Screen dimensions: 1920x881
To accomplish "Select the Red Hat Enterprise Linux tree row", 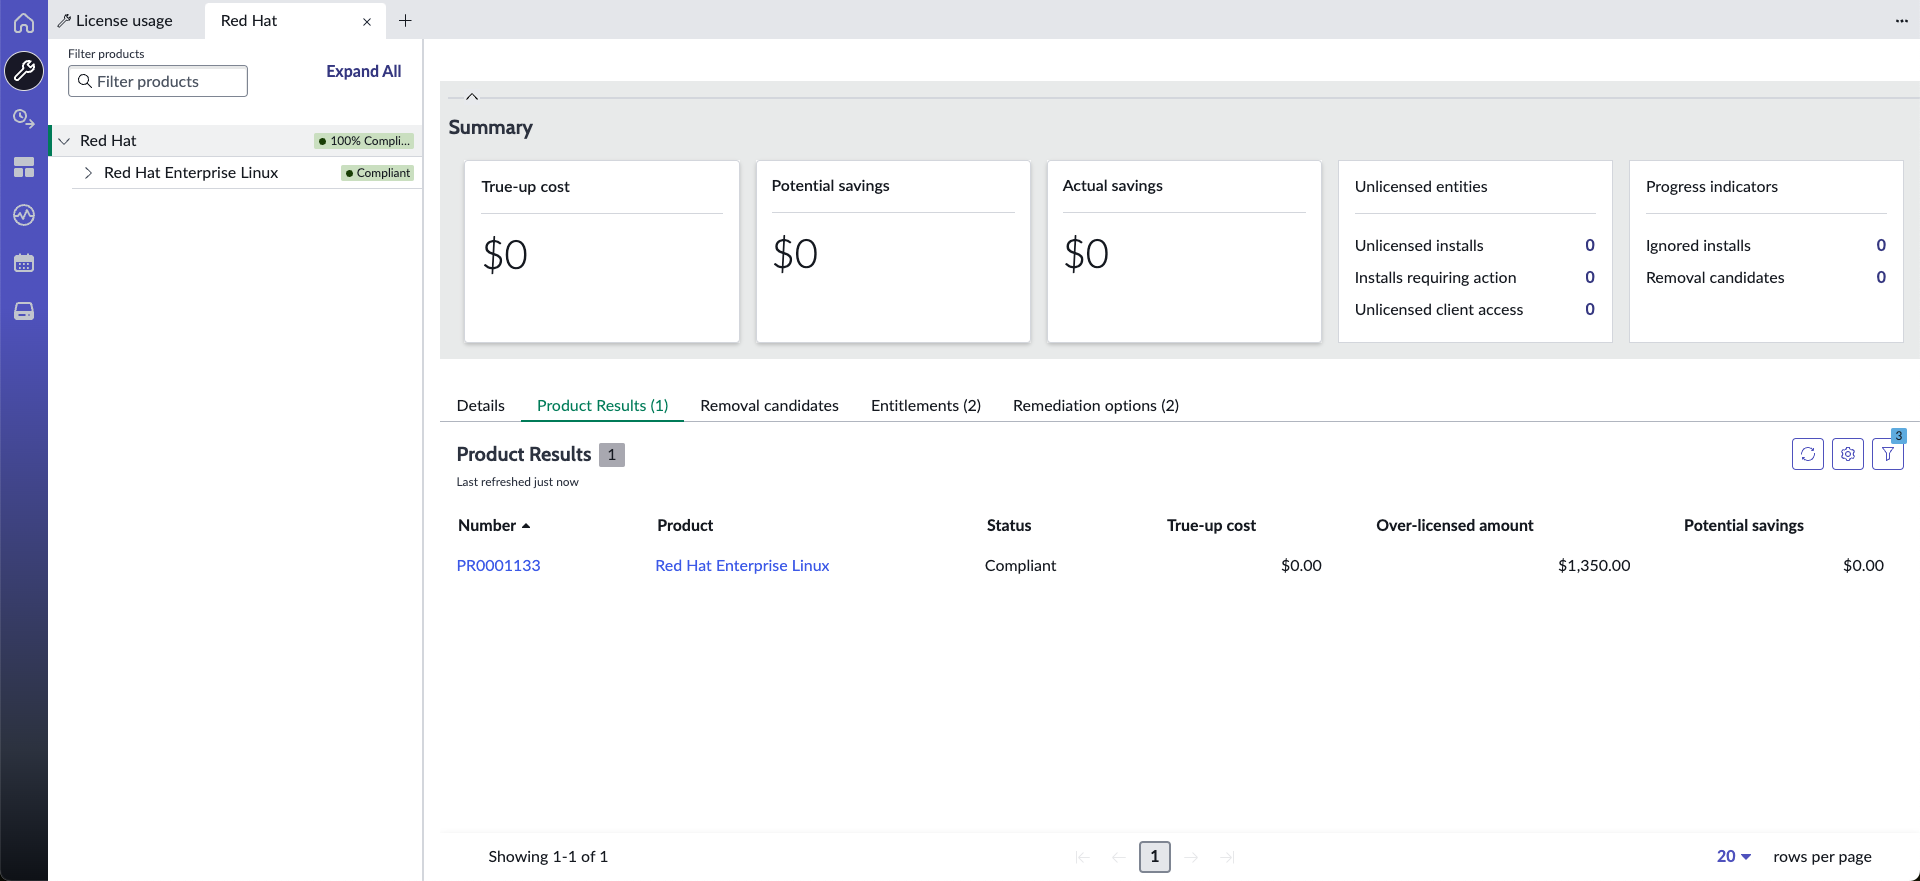I will point(247,173).
